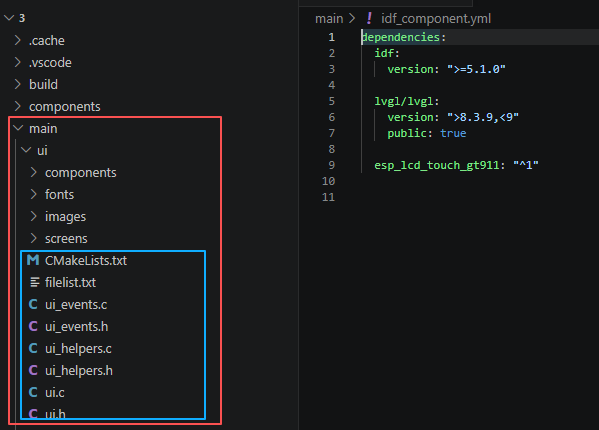This screenshot has width=599, height=430.
Task: Select the main breadcrumb segment
Action: point(329,18)
